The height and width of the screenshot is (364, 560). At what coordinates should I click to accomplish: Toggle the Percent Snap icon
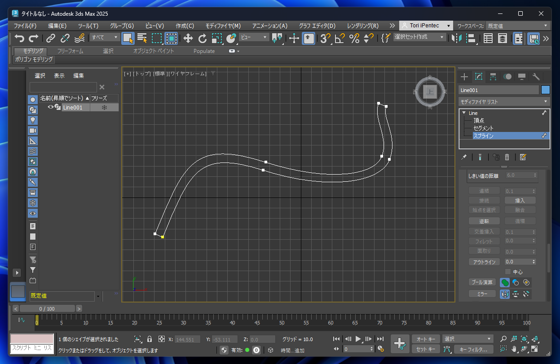click(354, 38)
